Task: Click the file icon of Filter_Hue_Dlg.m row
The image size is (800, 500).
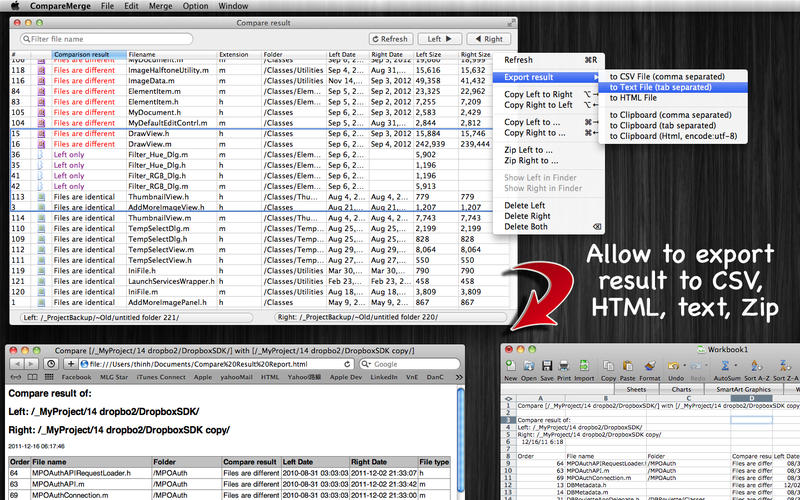Action: (x=41, y=155)
